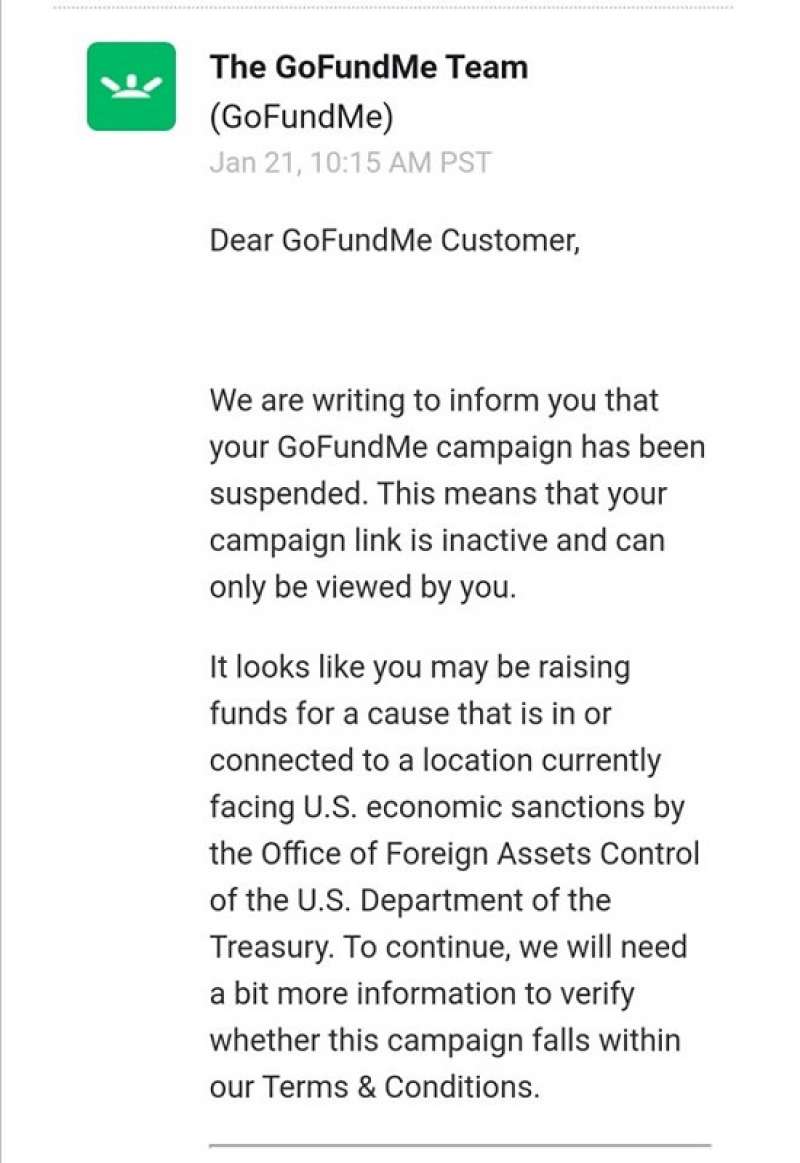Select the sender name The GoFundMe Team
This screenshot has height=1163, width=800.
[x=368, y=68]
